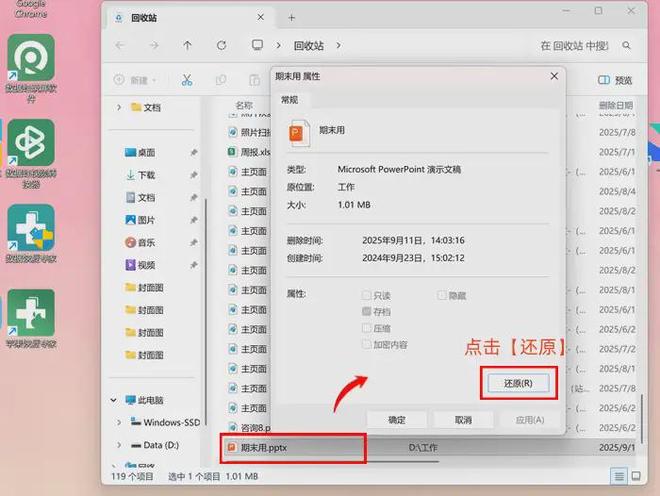Viewport: 660px width, 496px height.
Task: Select 此电脑 in the sidebar
Action: coord(144,400)
